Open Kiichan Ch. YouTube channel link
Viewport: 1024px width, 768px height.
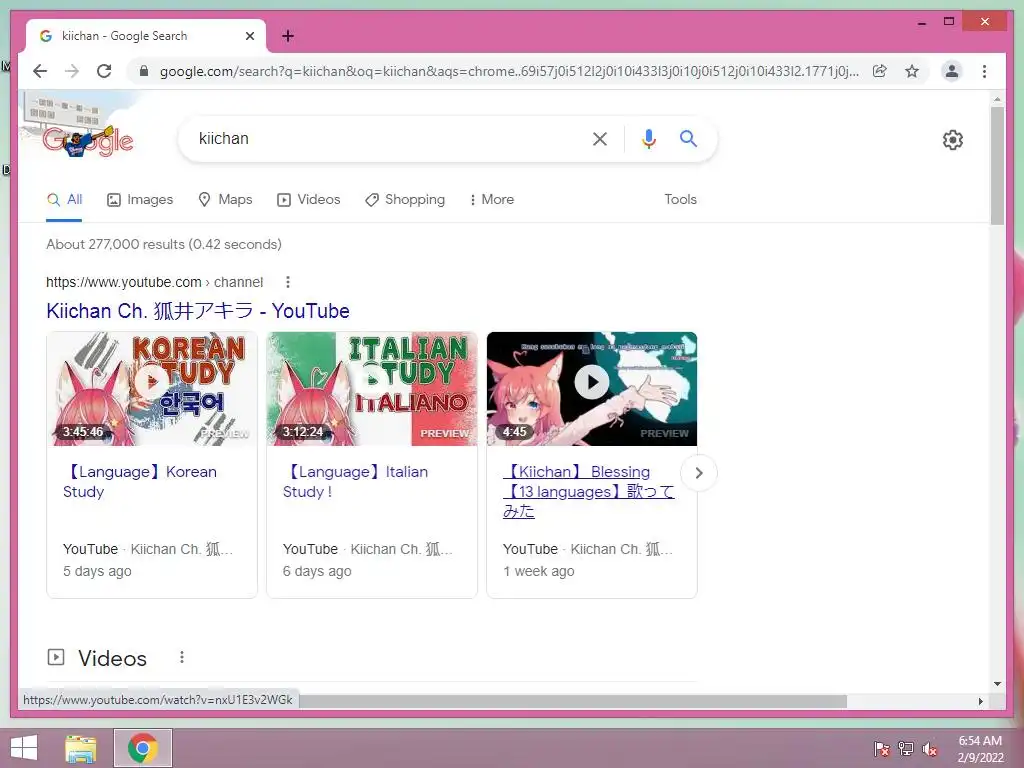198,311
